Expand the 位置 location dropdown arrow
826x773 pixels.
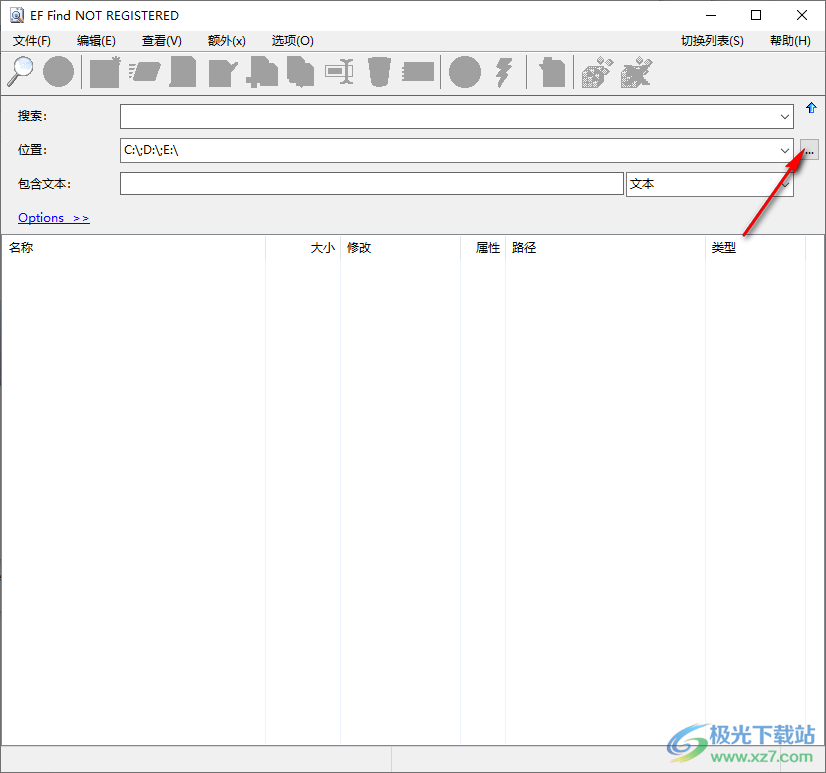[x=784, y=151]
